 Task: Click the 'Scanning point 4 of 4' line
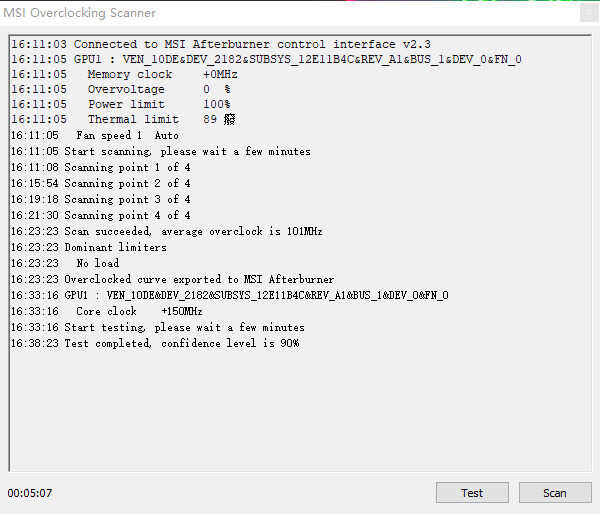click(x=126, y=215)
